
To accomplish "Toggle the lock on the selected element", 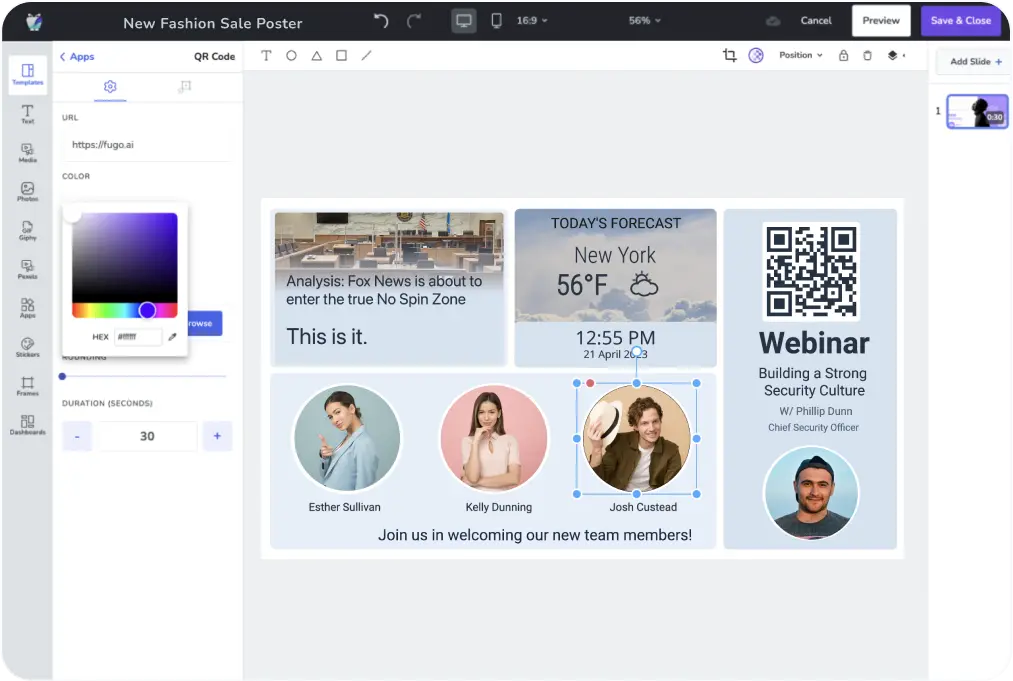I will click(843, 56).
